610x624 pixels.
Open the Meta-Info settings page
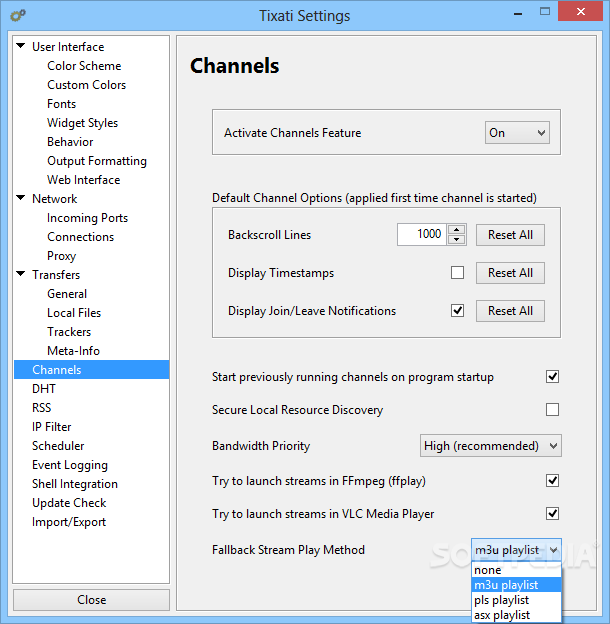pos(73,351)
